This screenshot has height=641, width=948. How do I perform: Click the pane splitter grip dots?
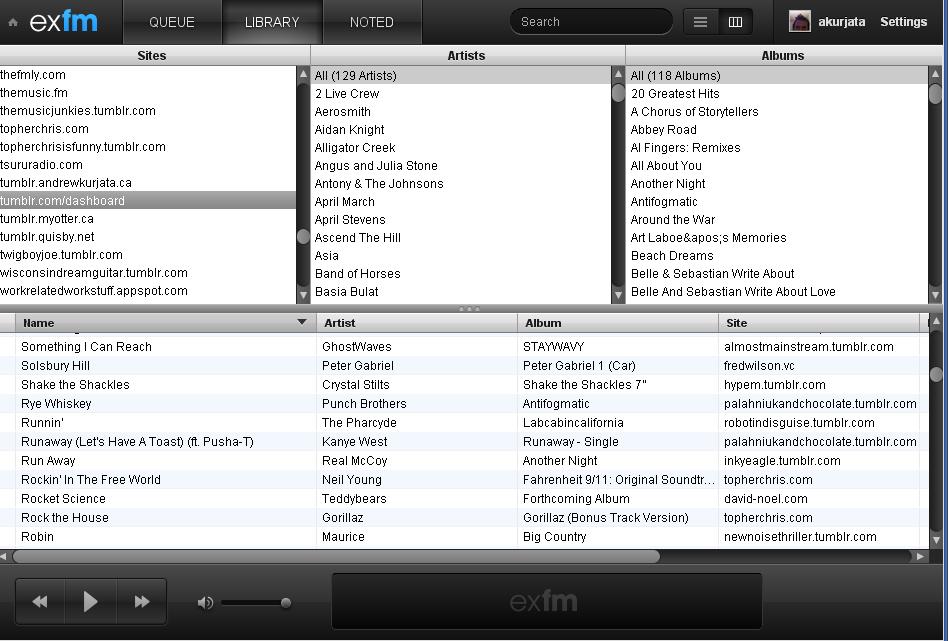click(469, 309)
